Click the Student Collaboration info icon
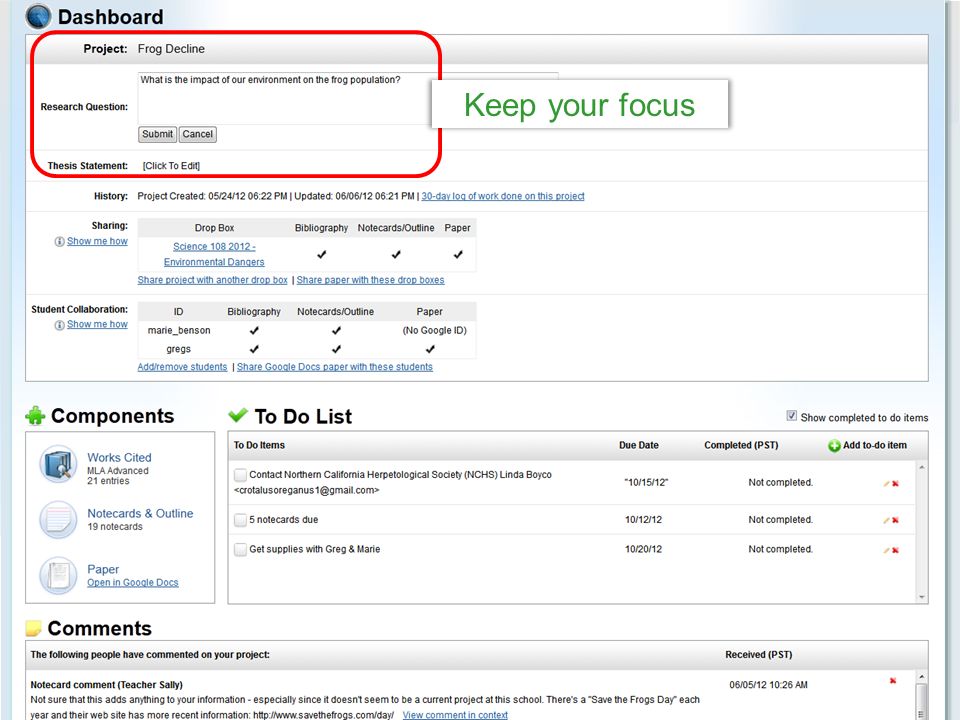 pyautogui.click(x=59, y=325)
